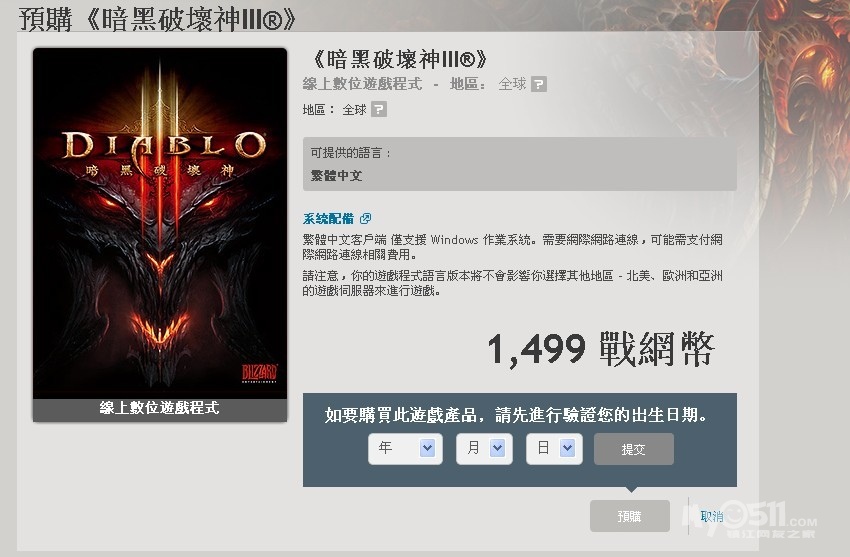Click the 1,499 戰網幣 price text
Viewport: 850px width, 557px height.
(601, 349)
